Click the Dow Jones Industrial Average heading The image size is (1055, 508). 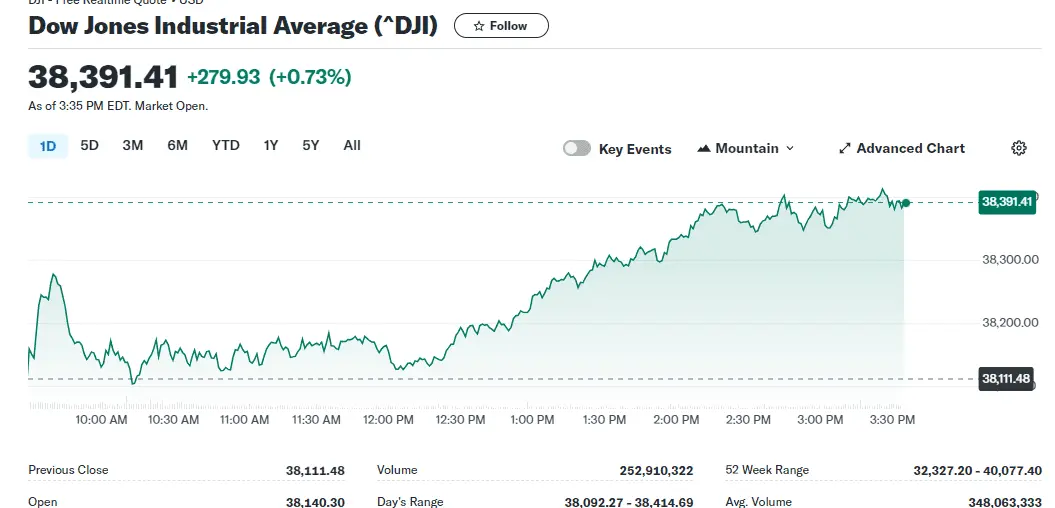[x=233, y=26]
